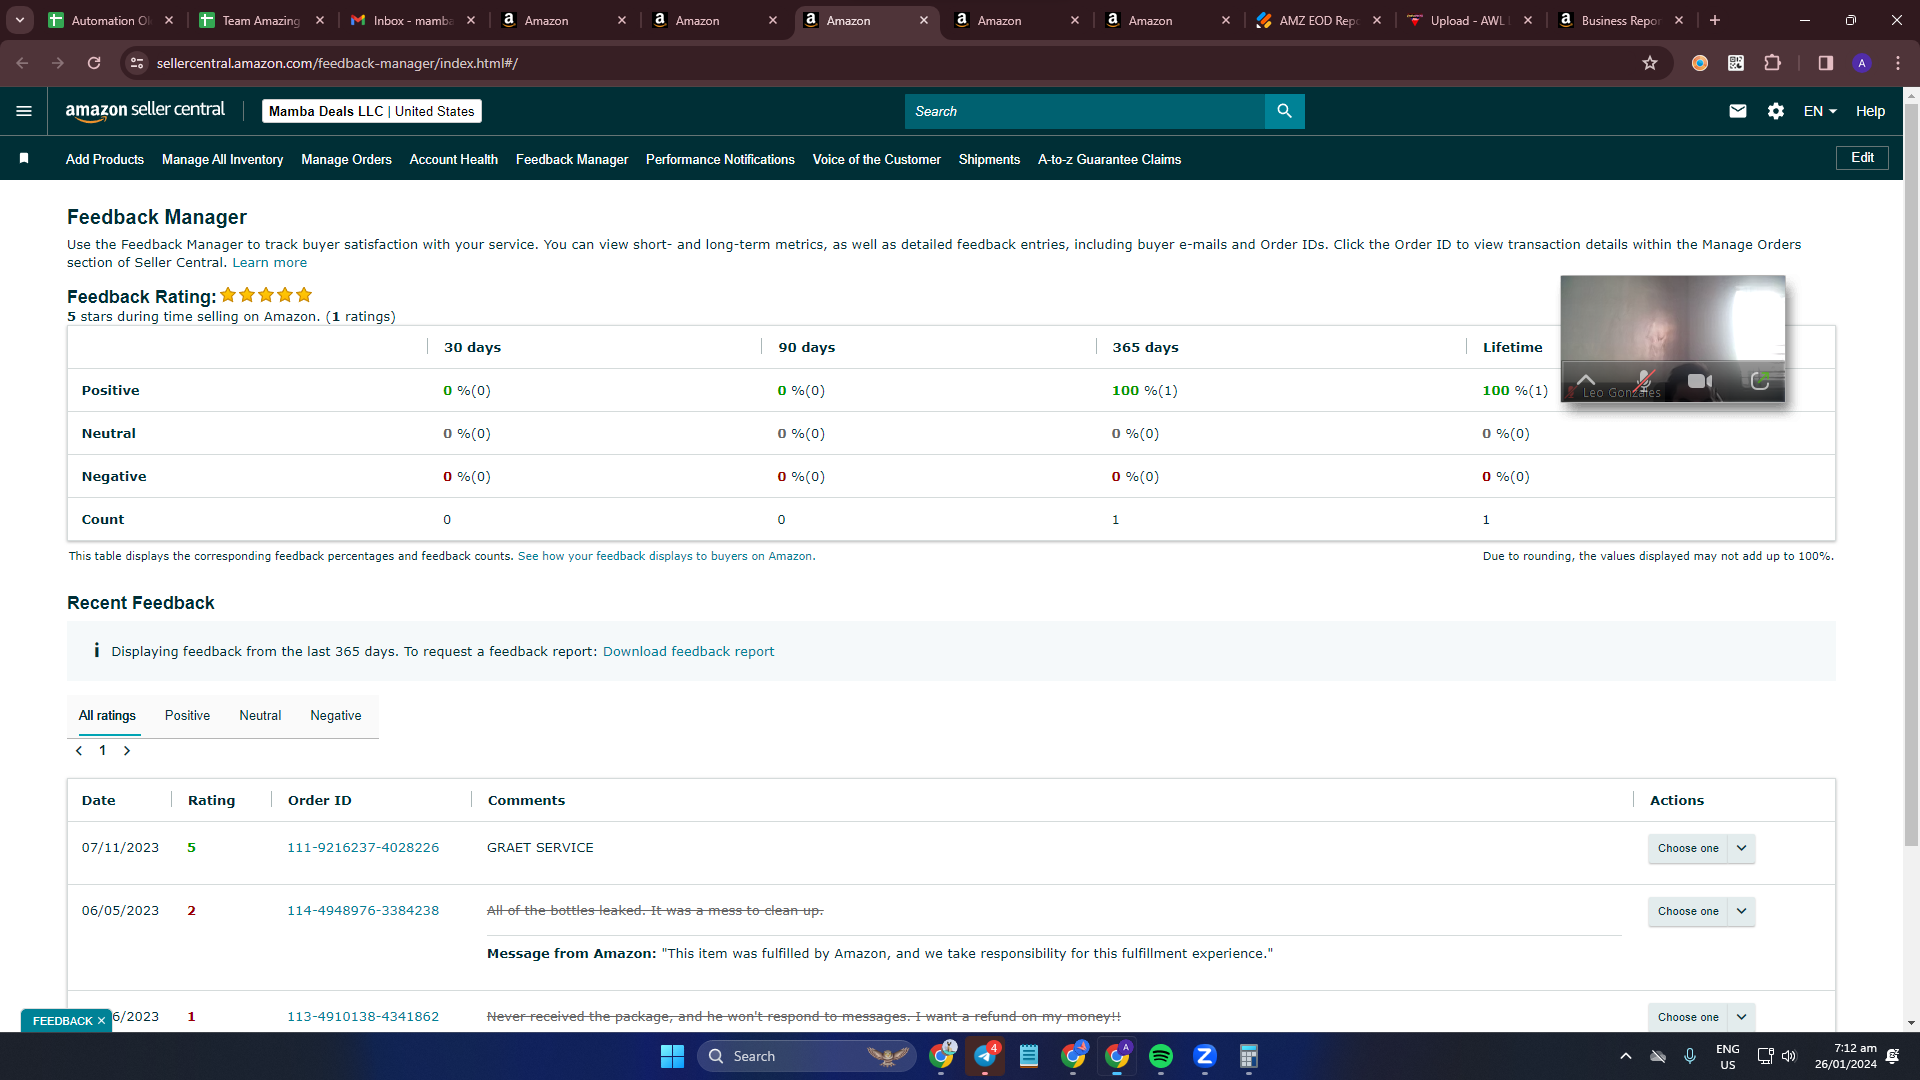This screenshot has width=1920, height=1080.
Task: Open the Chrome side panel icon
Action: click(x=1826, y=63)
